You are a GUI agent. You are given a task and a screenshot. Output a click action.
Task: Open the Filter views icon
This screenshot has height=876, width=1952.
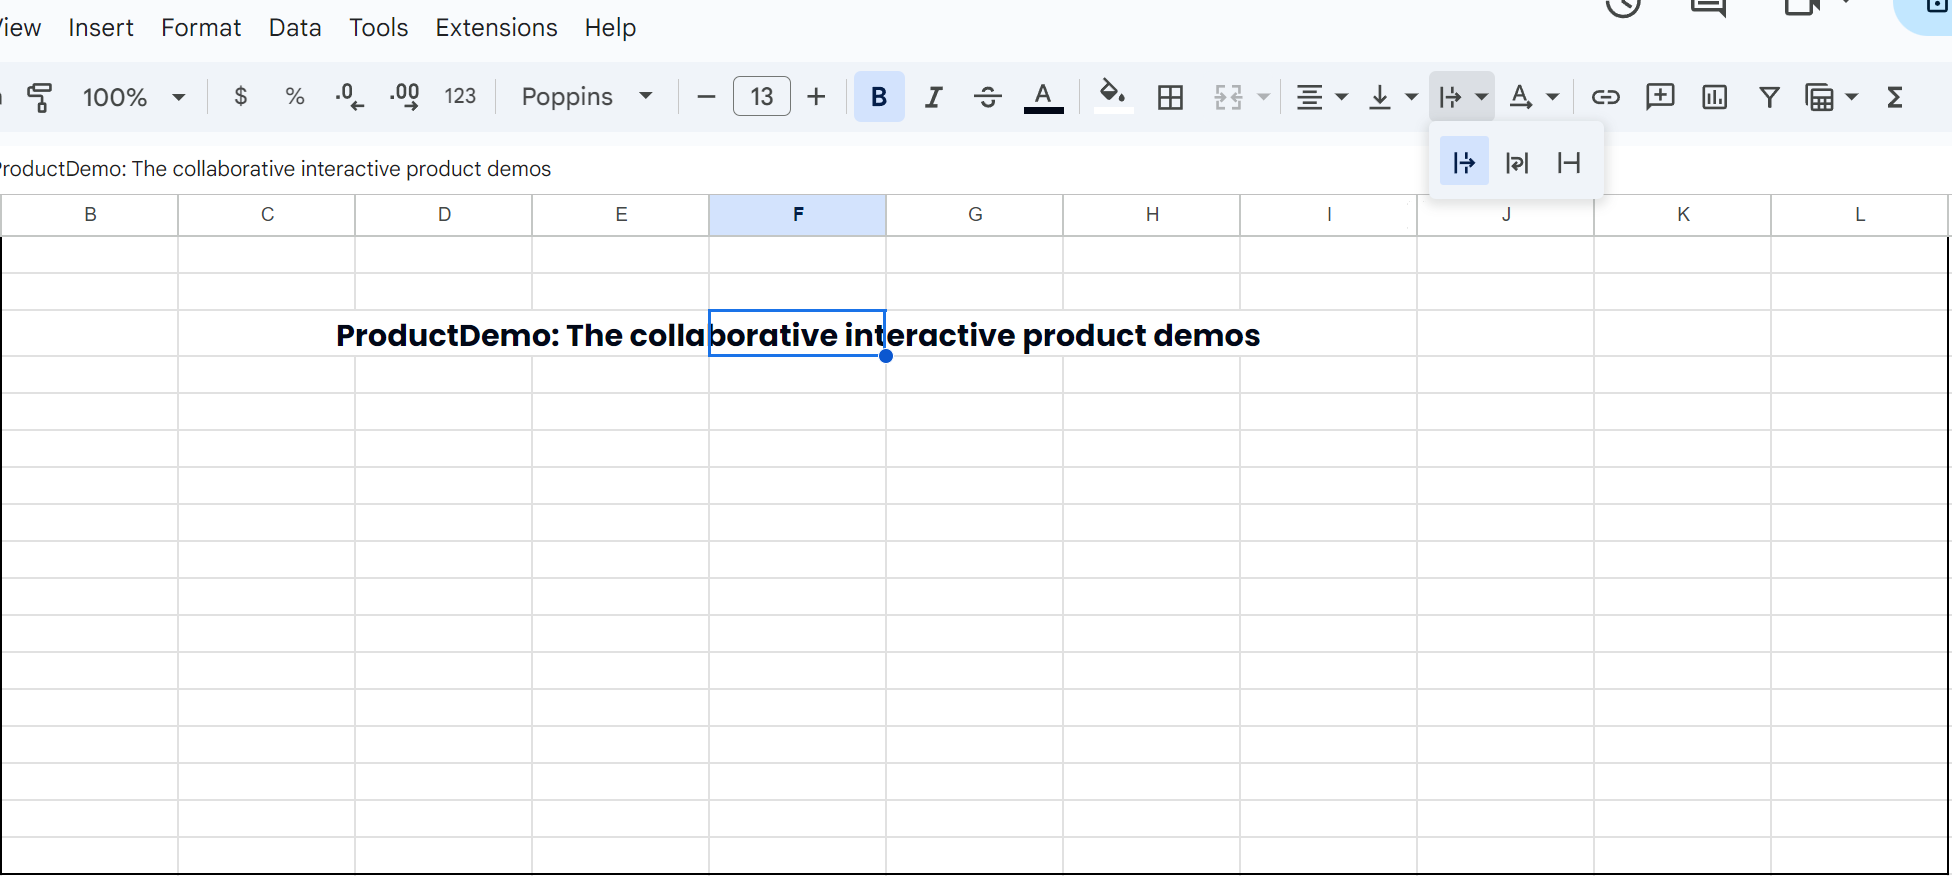[1819, 97]
